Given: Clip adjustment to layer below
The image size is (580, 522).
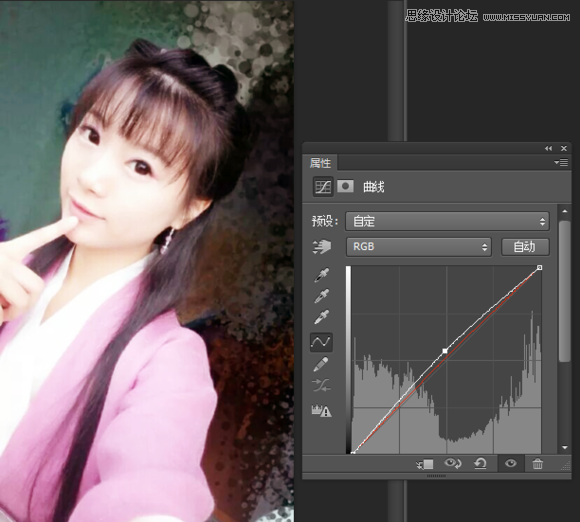Looking at the screenshot, I should 425,464.
